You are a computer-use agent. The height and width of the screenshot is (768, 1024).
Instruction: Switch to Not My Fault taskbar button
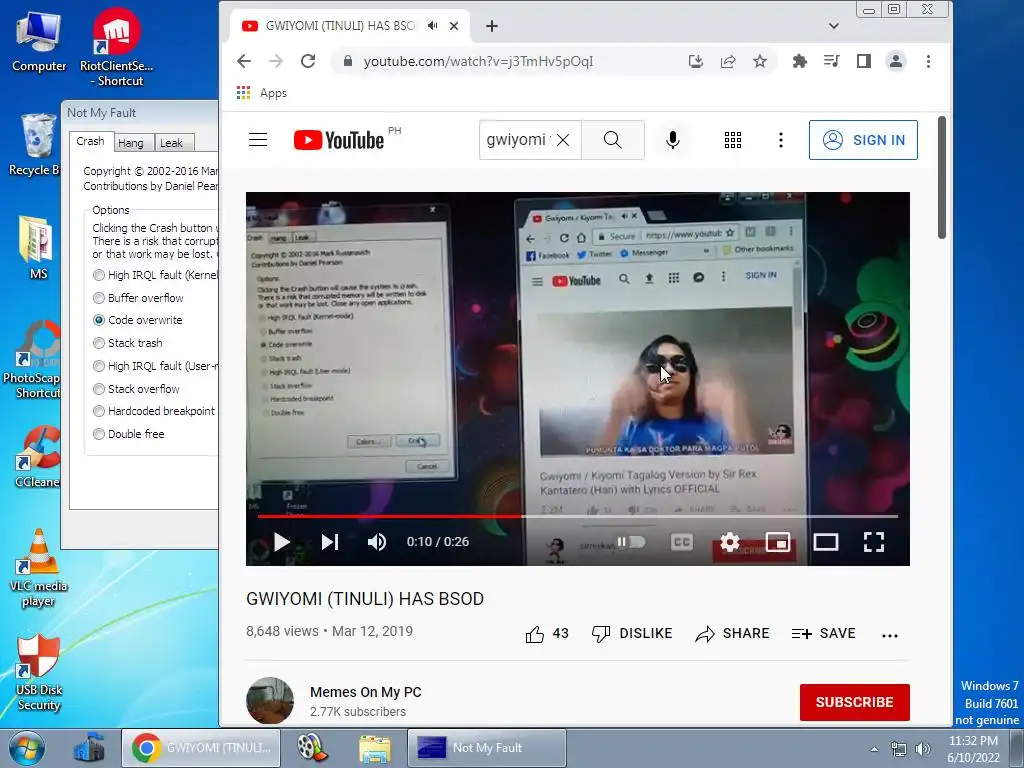487,748
